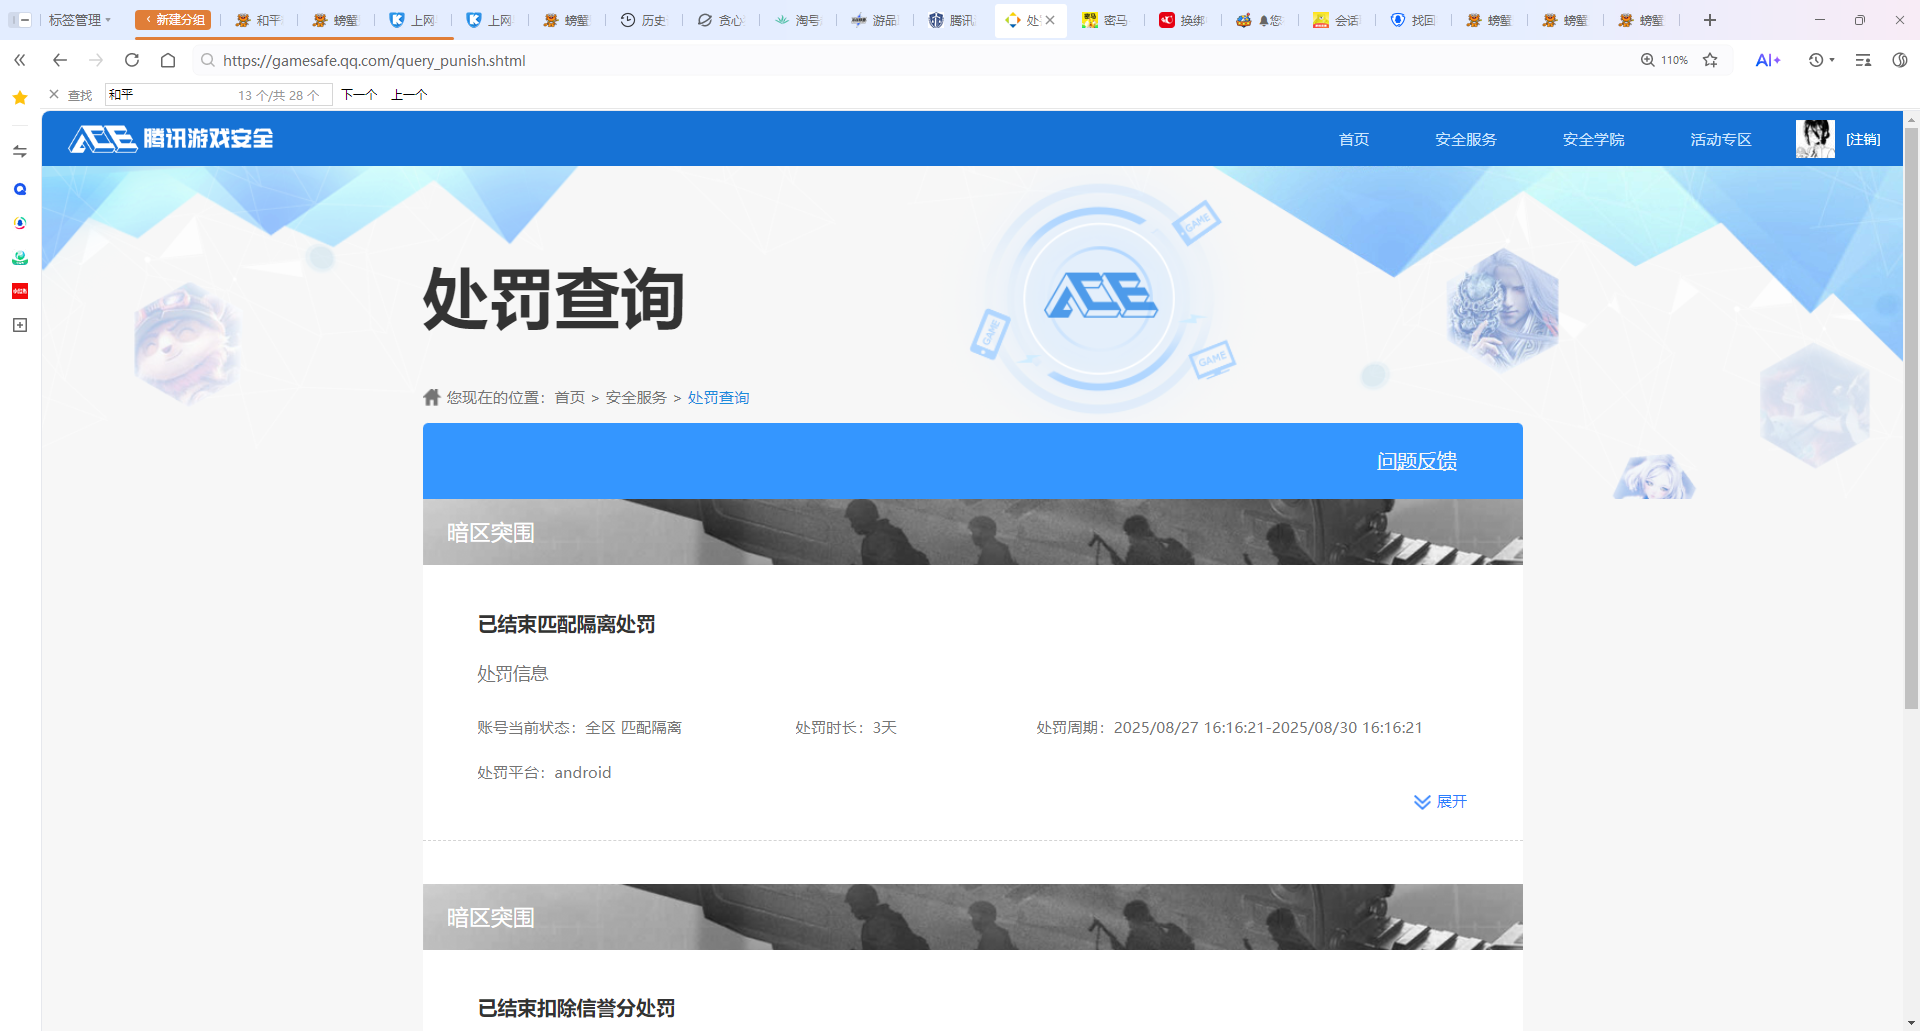Reload the current page
1920x1031 pixels.
click(131, 60)
